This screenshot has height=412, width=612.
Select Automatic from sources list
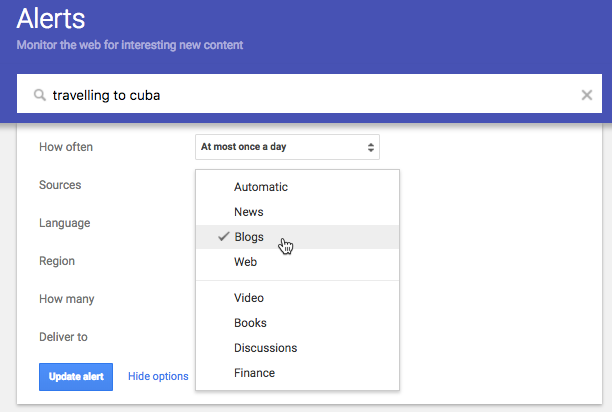[x=297, y=187]
